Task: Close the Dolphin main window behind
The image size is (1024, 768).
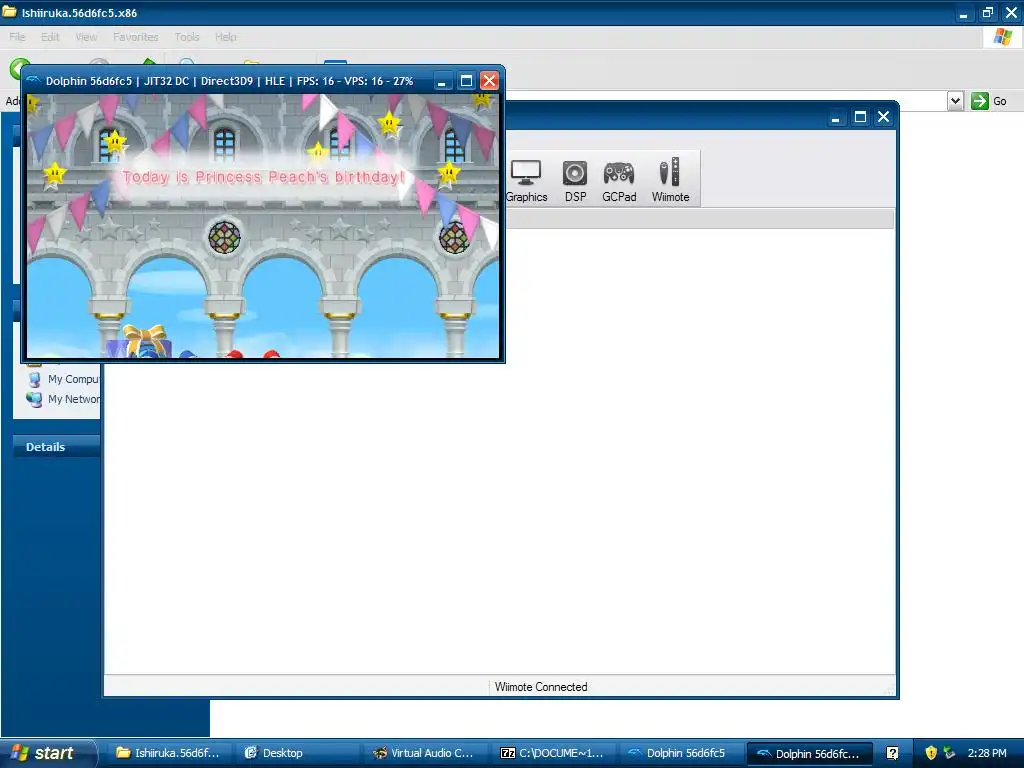Action: [884, 117]
